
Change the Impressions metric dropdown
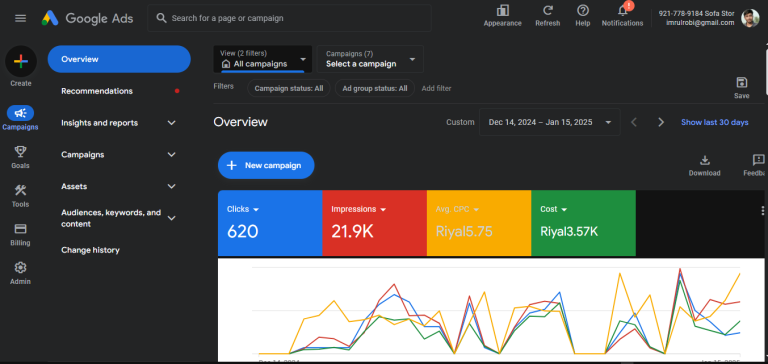[x=359, y=209]
